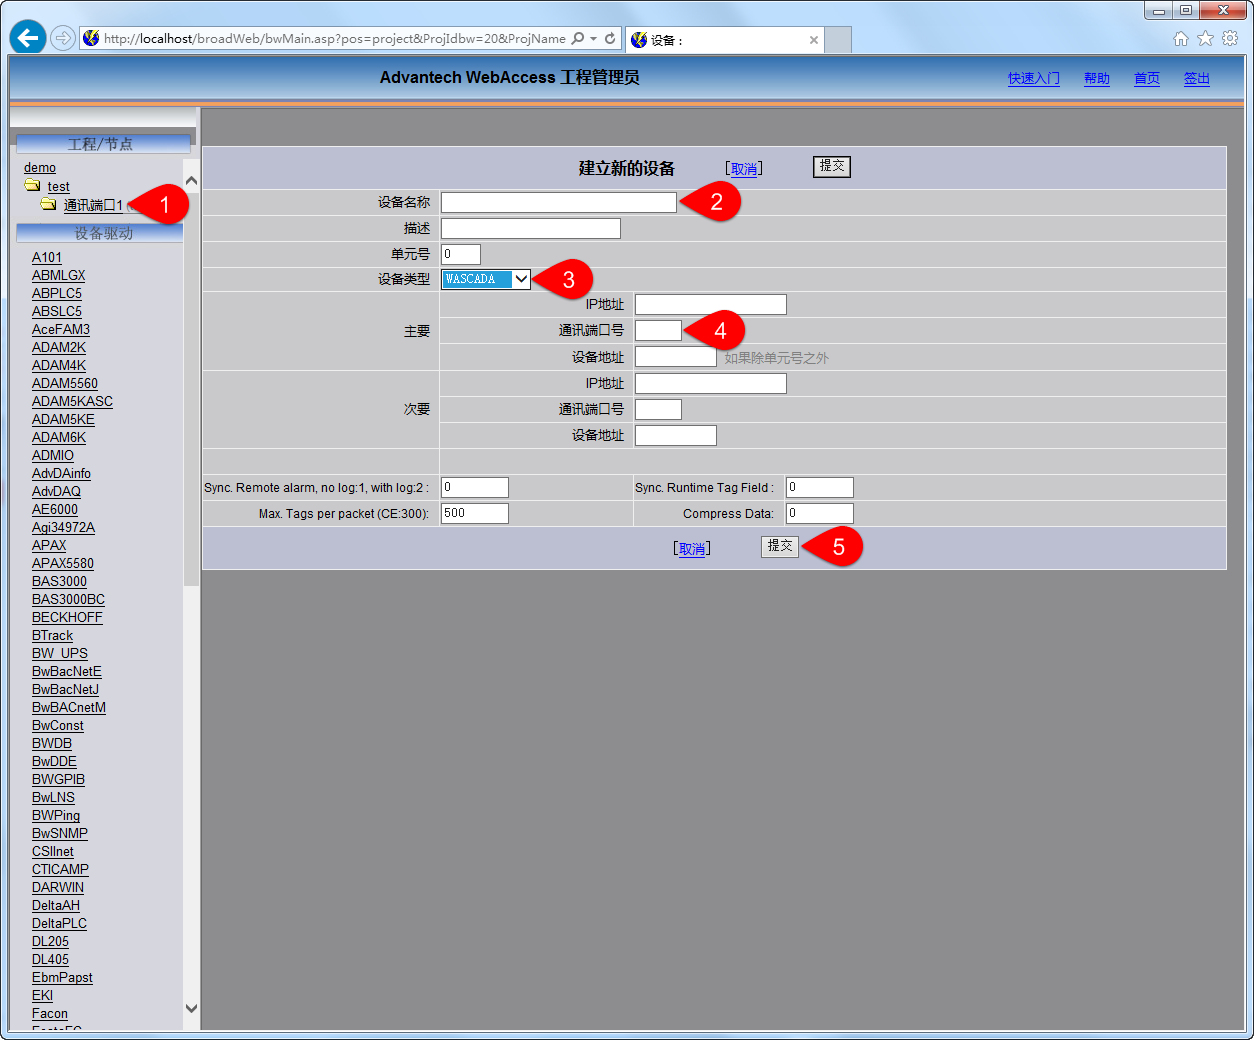Viewport: 1254px width, 1040px height.
Task: Click the 设备名称 input field
Action: (x=558, y=202)
